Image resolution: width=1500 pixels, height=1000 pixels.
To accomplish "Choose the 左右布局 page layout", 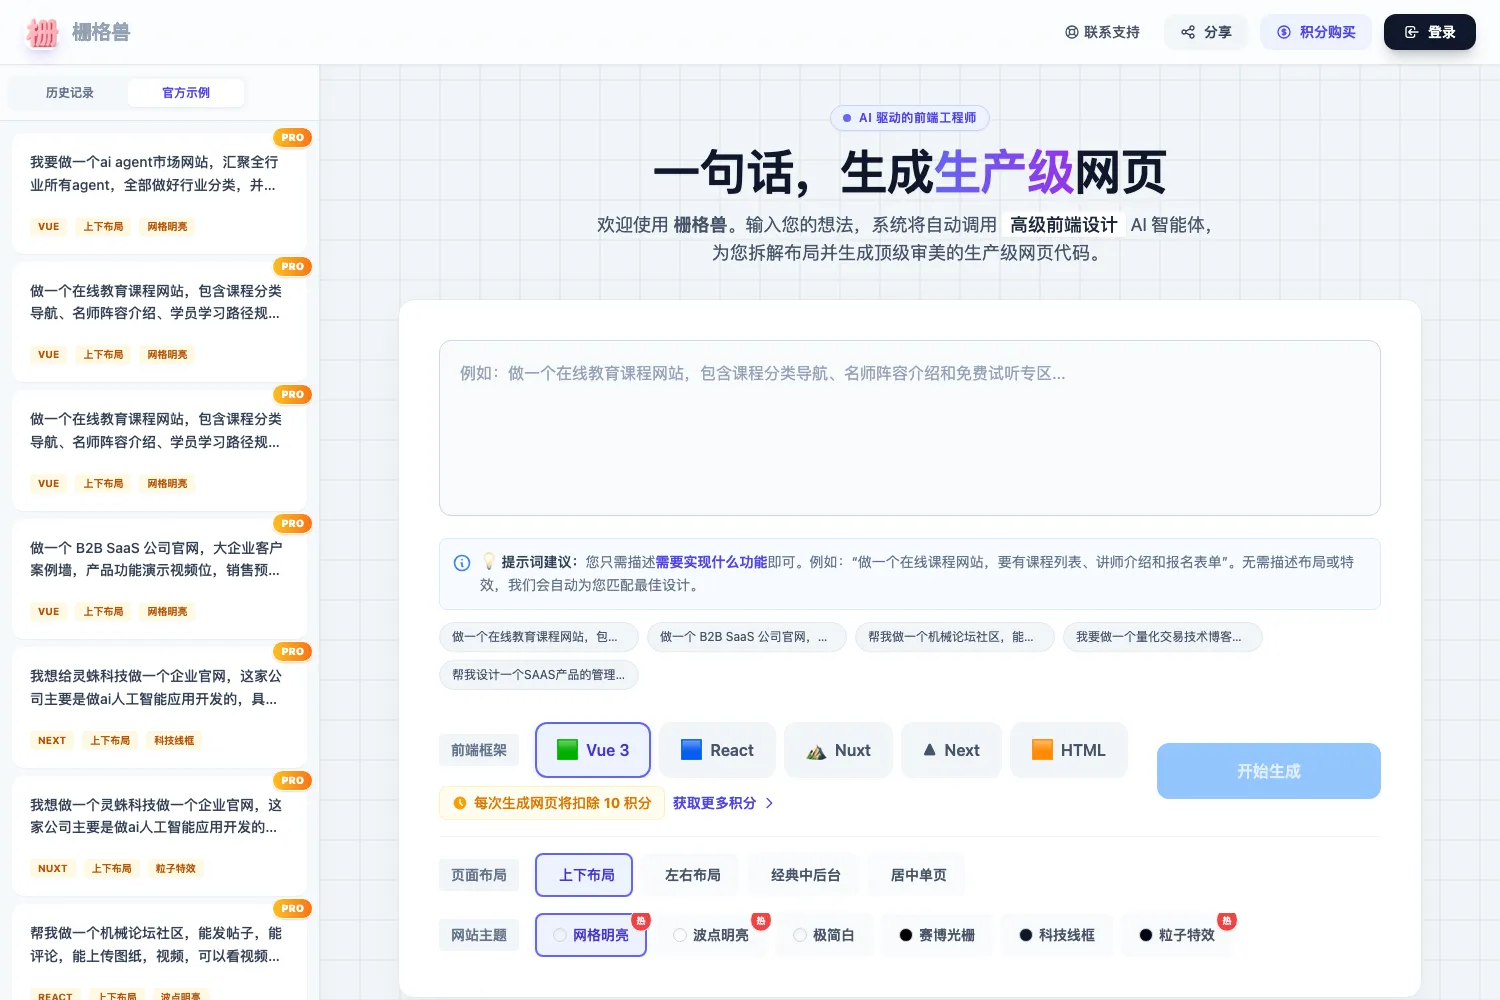I will coord(693,875).
